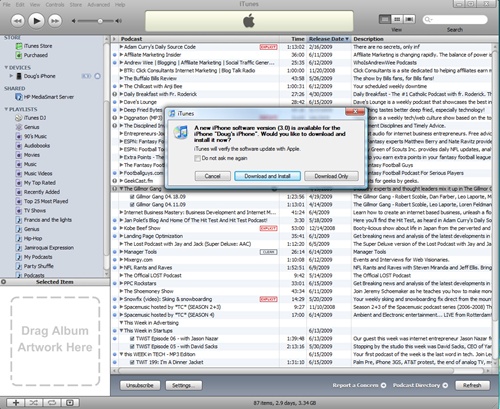
Task: Click Download and Install button
Action: pos(267,176)
